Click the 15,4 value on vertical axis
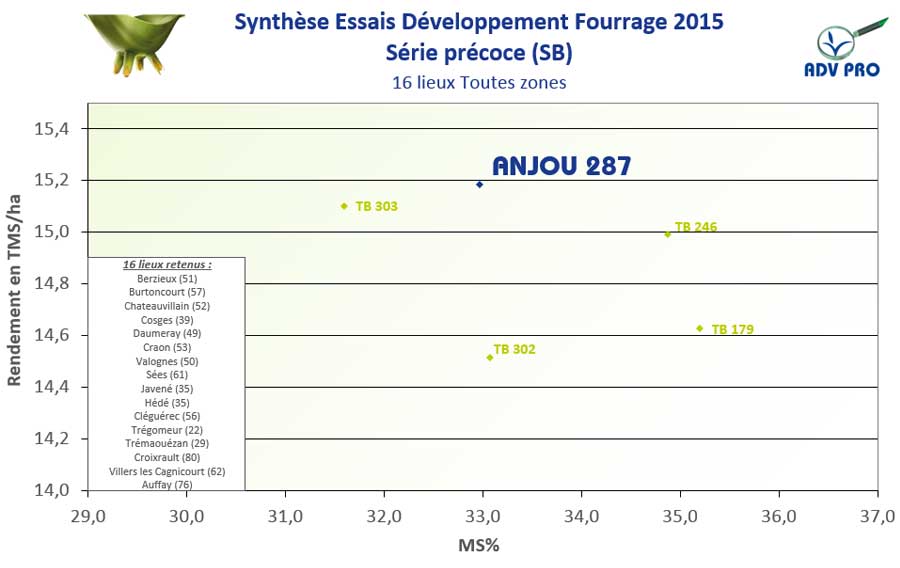The height and width of the screenshot is (568, 900). click(53, 129)
